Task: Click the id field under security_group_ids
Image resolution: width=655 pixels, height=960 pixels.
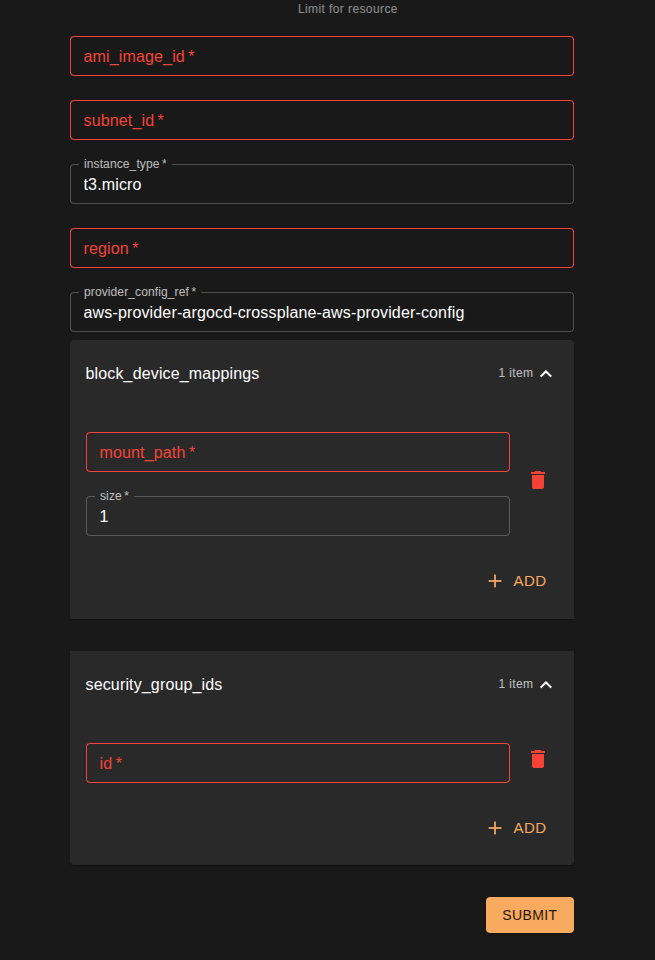Action: (x=297, y=763)
